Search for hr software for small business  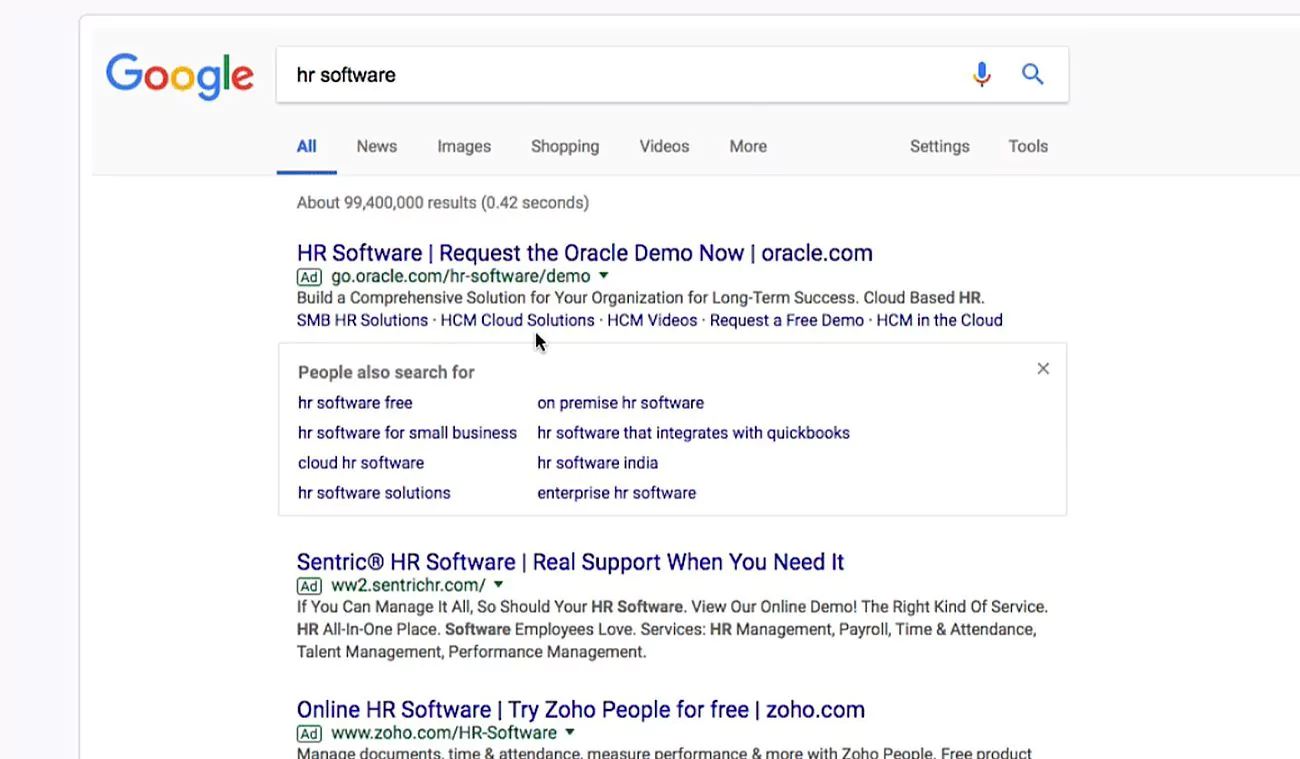(x=407, y=433)
